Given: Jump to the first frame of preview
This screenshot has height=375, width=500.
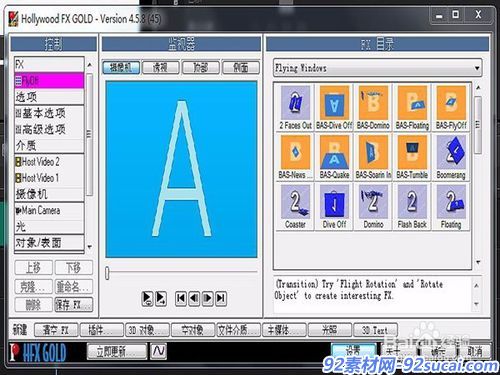Looking at the screenshot, I should [181, 298].
